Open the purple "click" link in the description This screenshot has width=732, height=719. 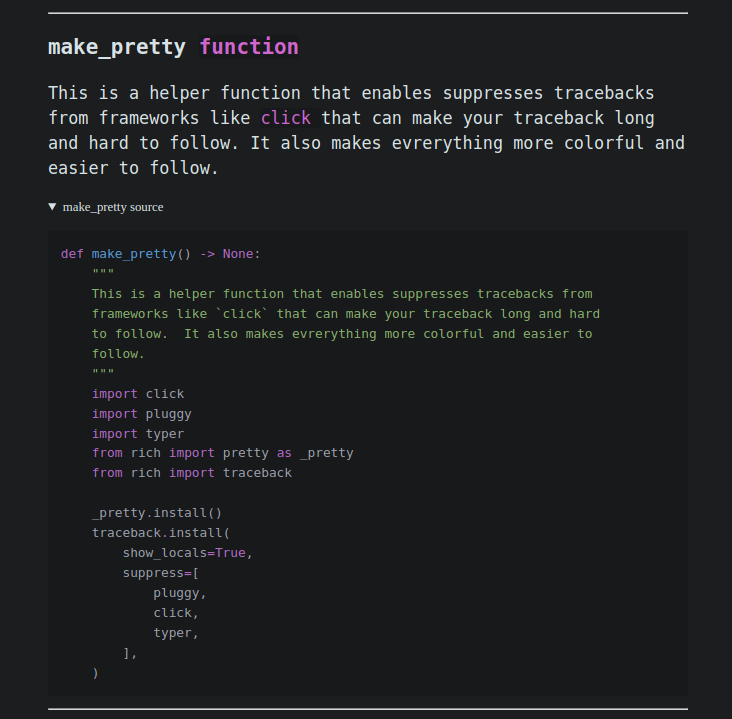click(286, 118)
